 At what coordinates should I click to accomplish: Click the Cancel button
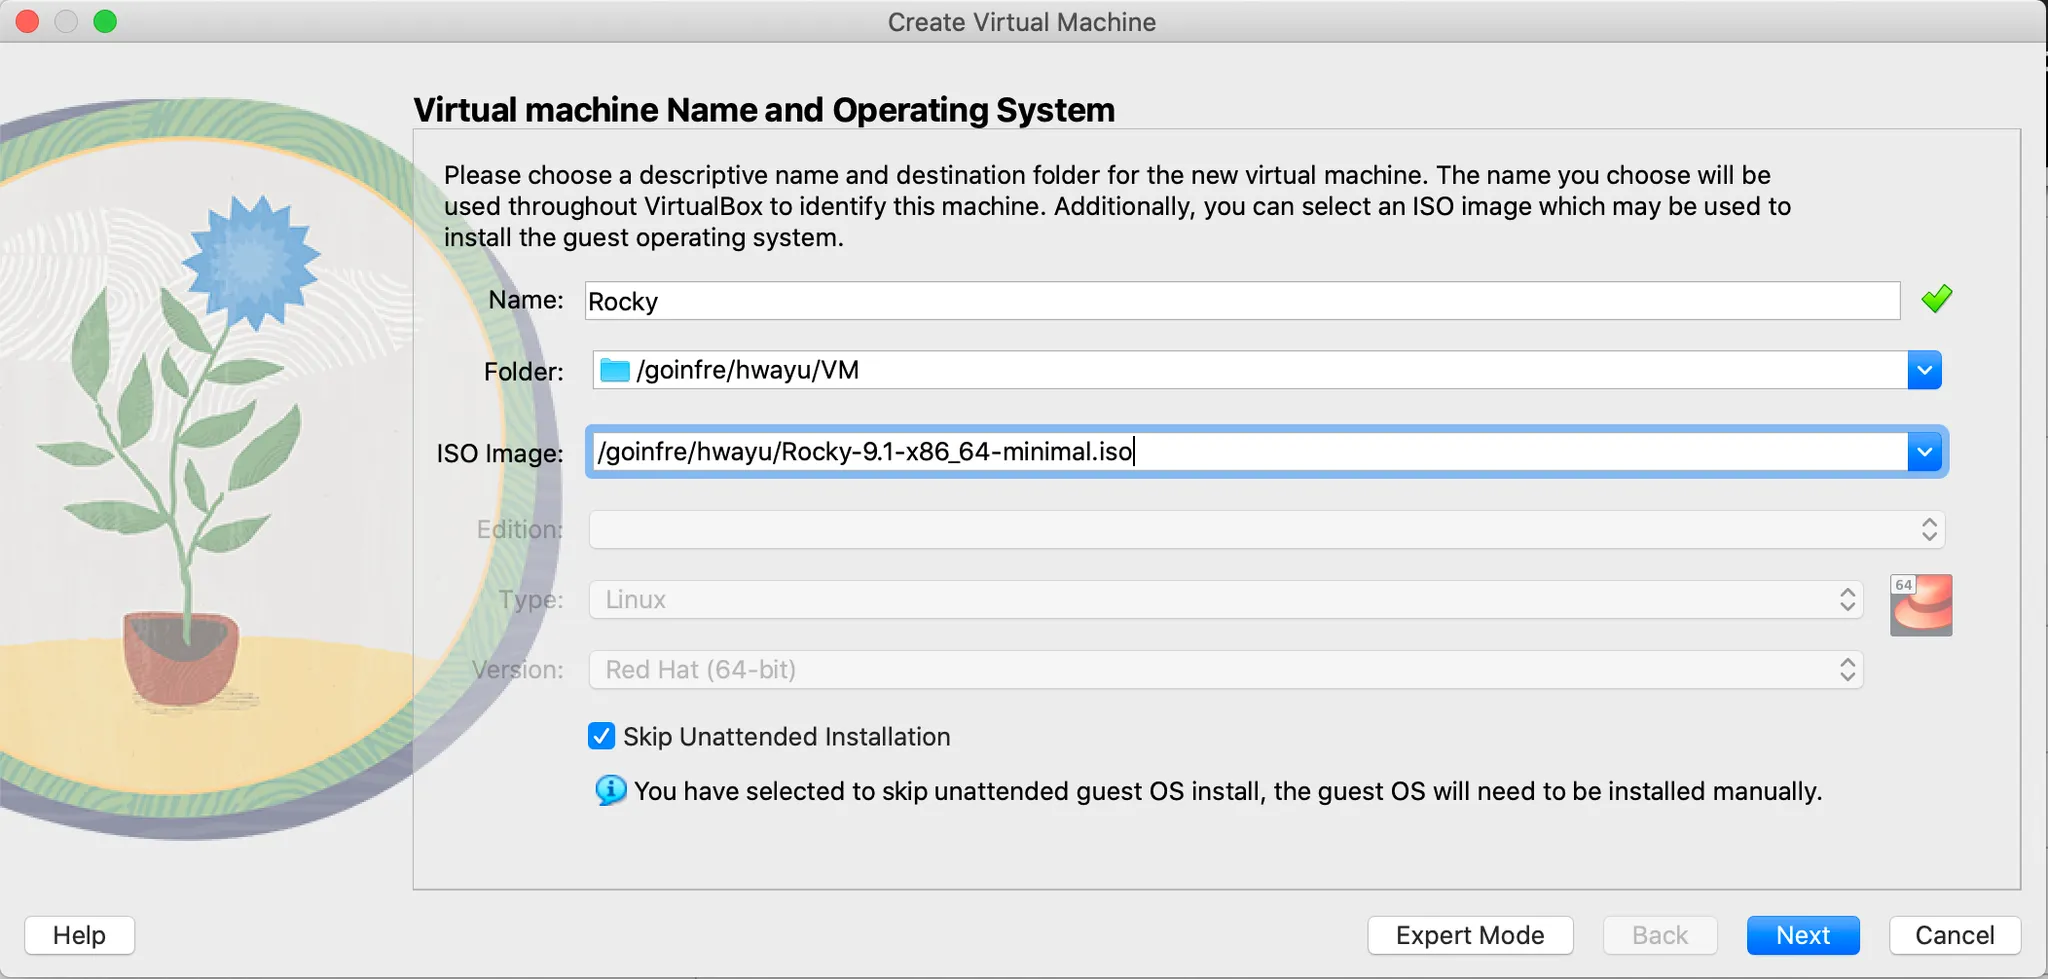coord(1954,935)
